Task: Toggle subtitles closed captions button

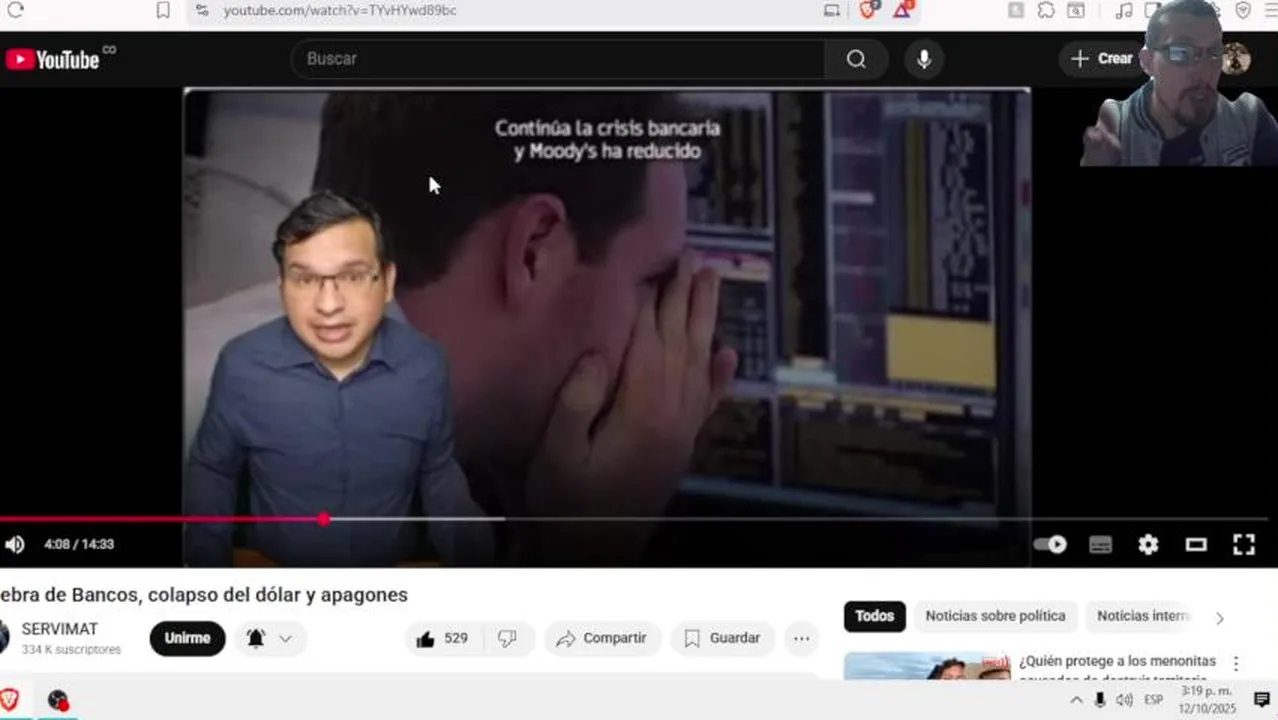Action: tap(1100, 544)
